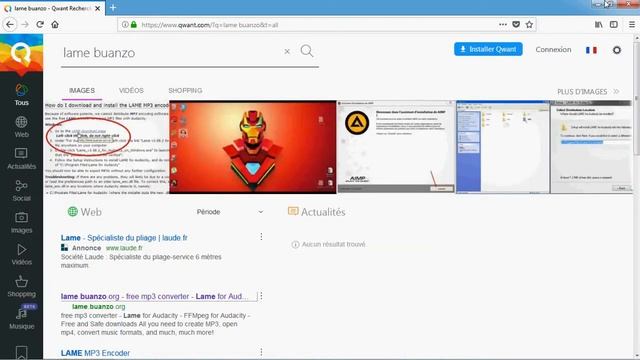
Task: Open Vidéos category in sidebar
Action: (21, 255)
